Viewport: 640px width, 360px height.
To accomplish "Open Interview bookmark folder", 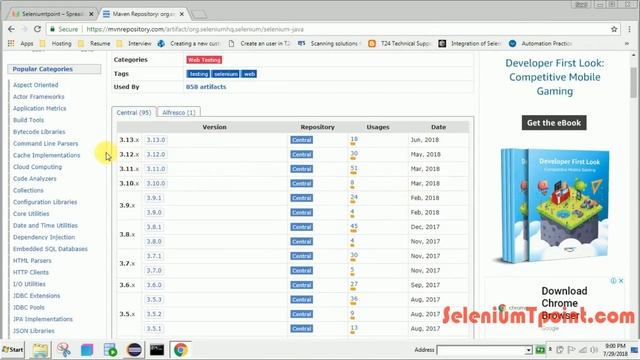I will (134, 43).
